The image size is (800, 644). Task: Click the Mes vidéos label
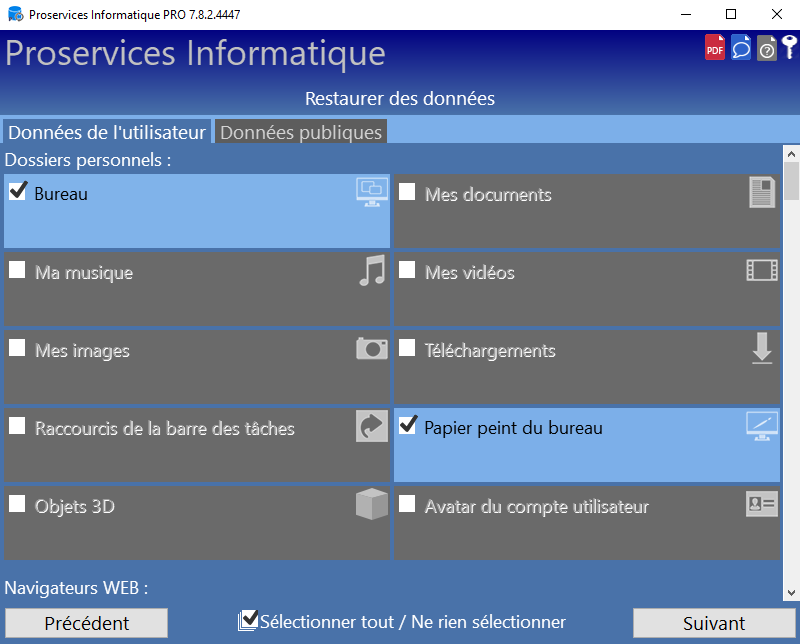[470, 273]
